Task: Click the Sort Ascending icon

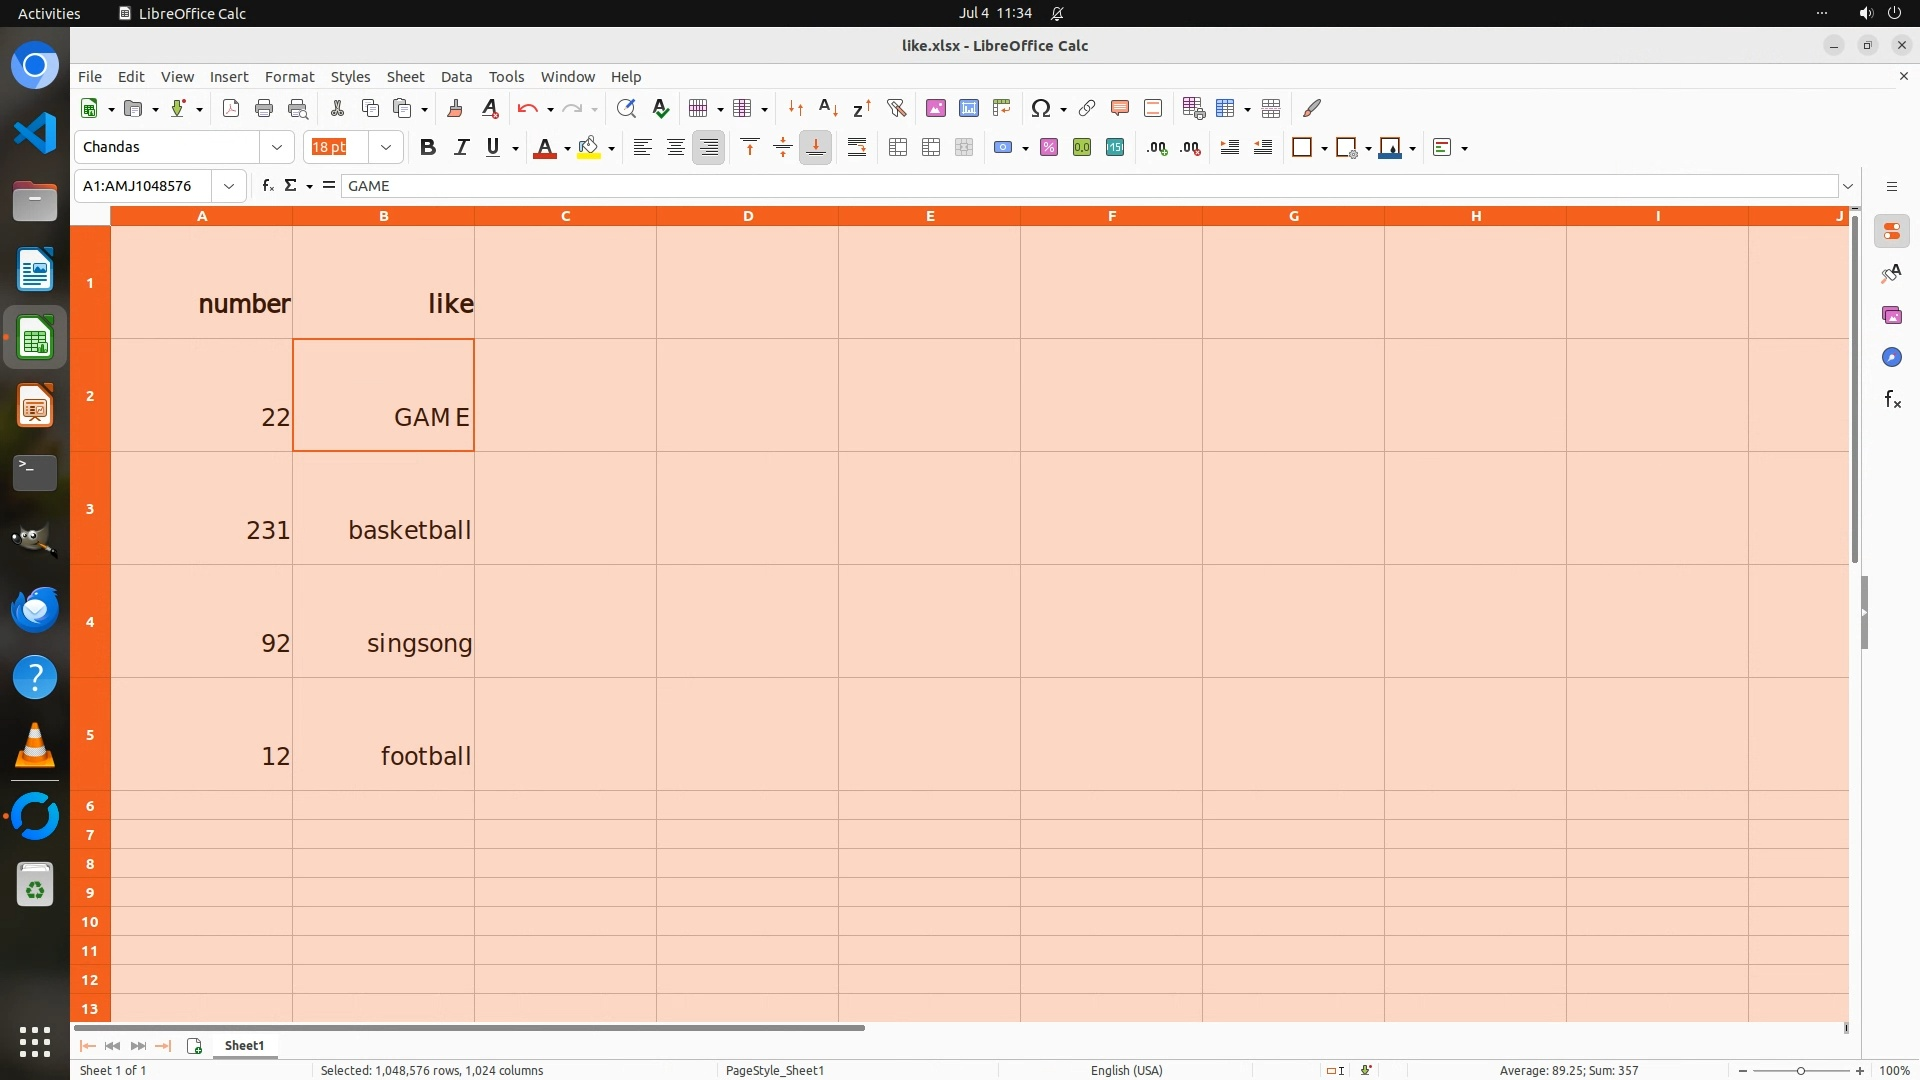Action: click(x=828, y=108)
